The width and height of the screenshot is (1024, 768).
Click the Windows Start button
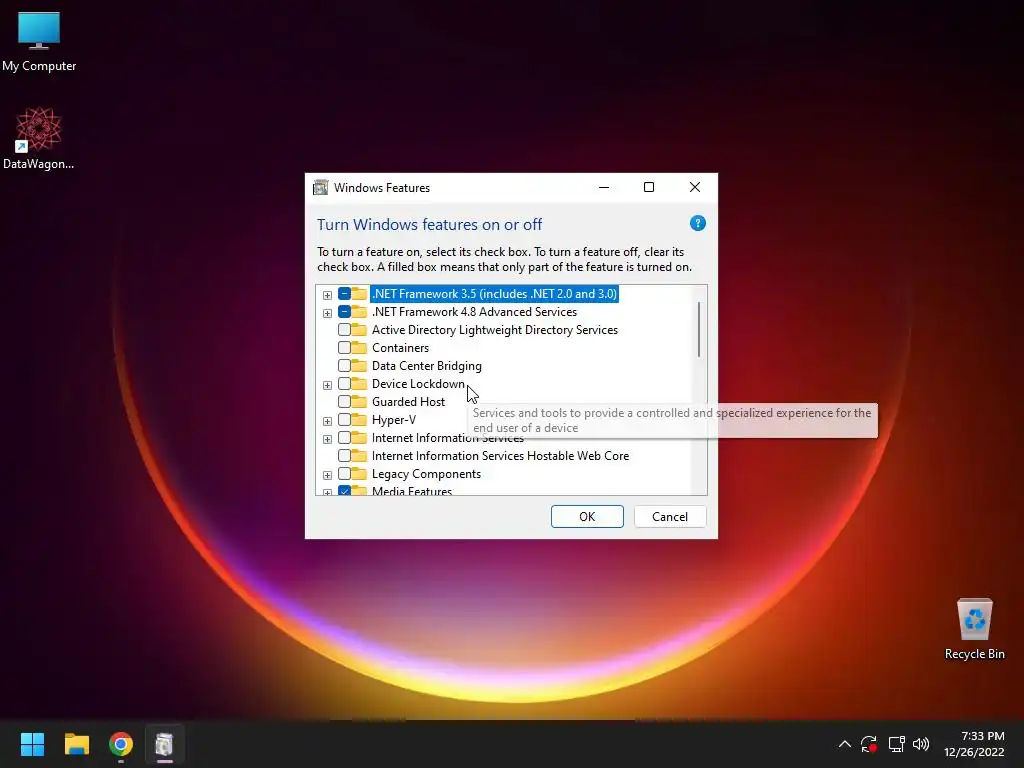pos(32,744)
